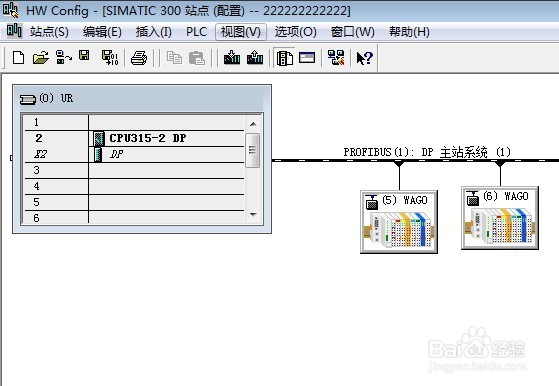Open Configure Network icon

[336, 57]
